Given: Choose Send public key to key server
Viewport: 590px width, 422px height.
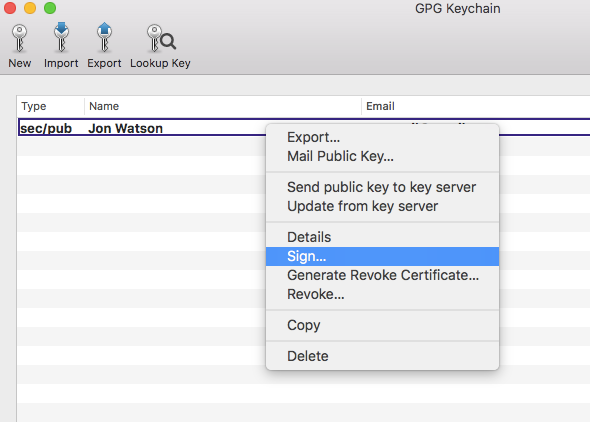Looking at the screenshot, I should coord(382,187).
